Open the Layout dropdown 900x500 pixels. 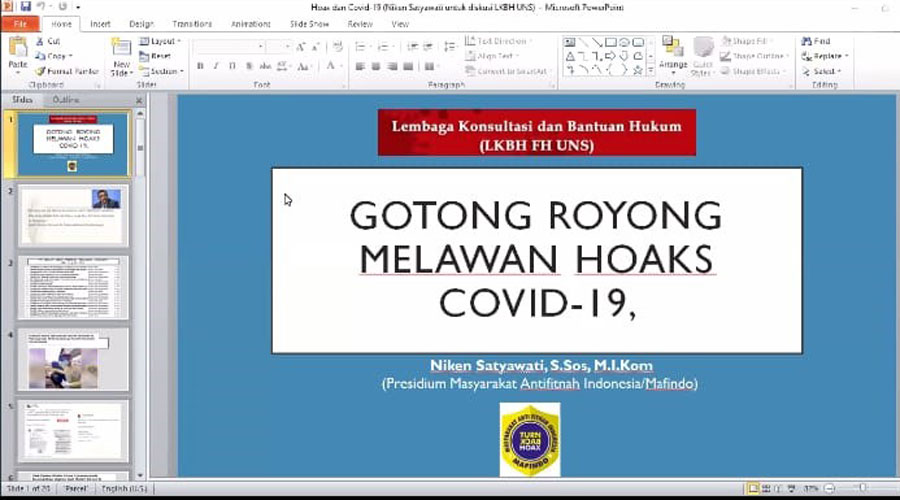coord(160,41)
